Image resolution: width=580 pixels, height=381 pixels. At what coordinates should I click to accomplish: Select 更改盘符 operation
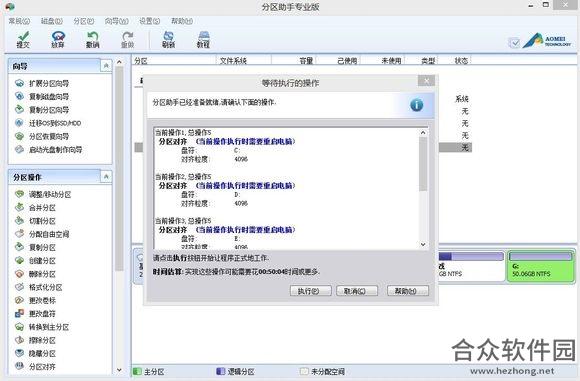[35, 314]
